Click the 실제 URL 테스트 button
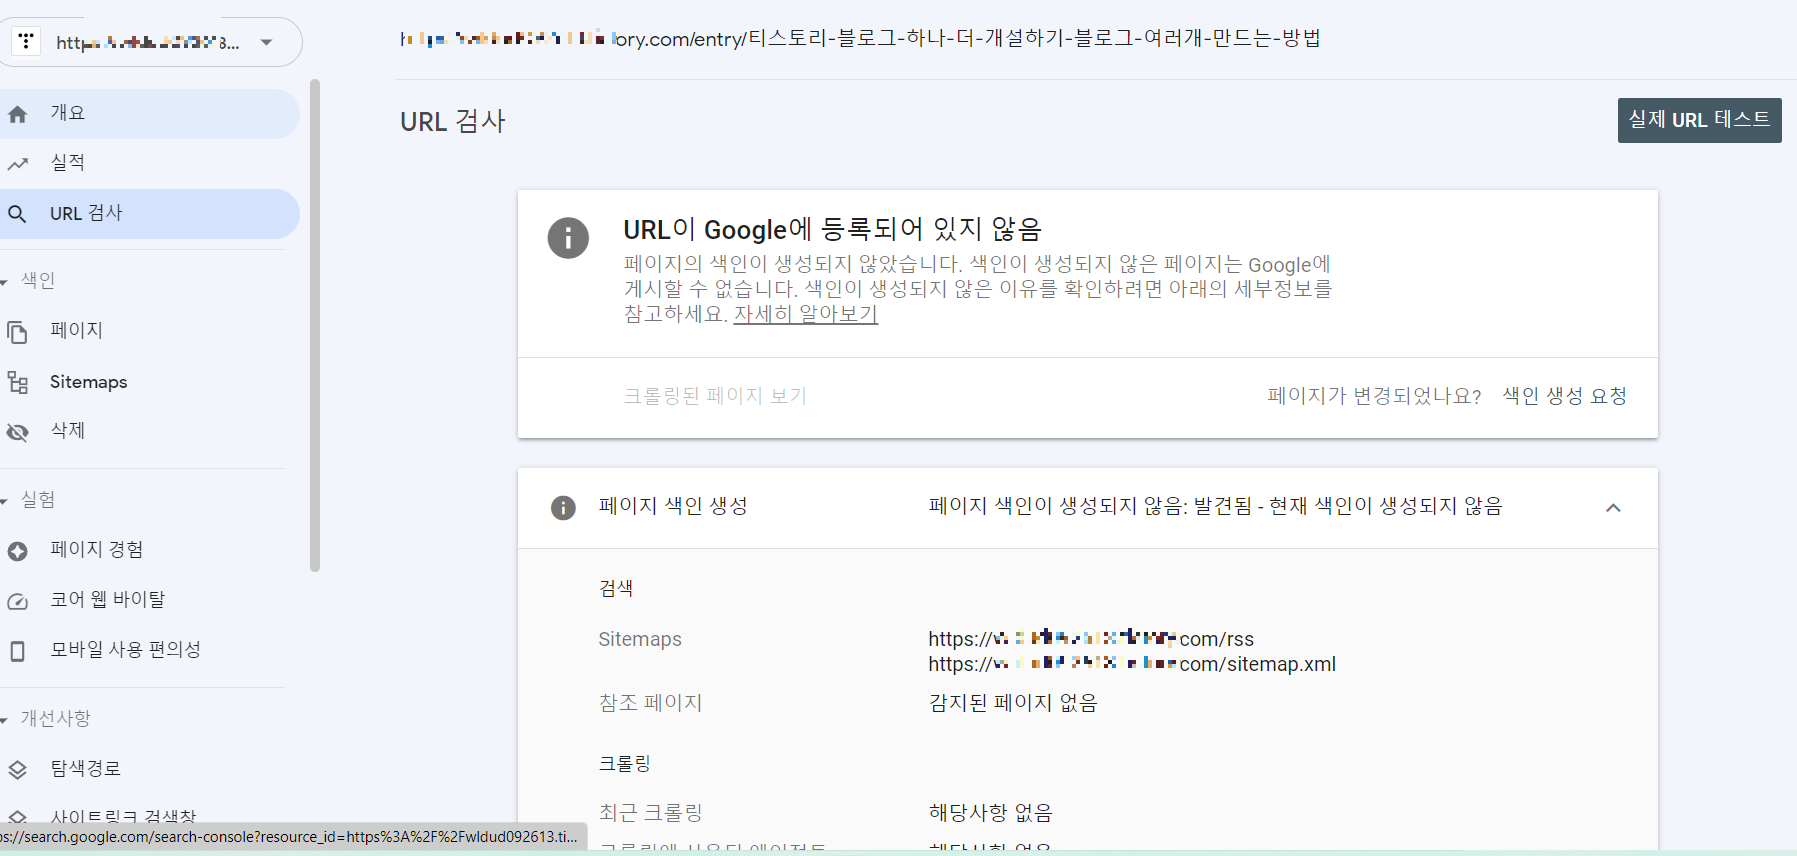 pyautogui.click(x=1699, y=120)
